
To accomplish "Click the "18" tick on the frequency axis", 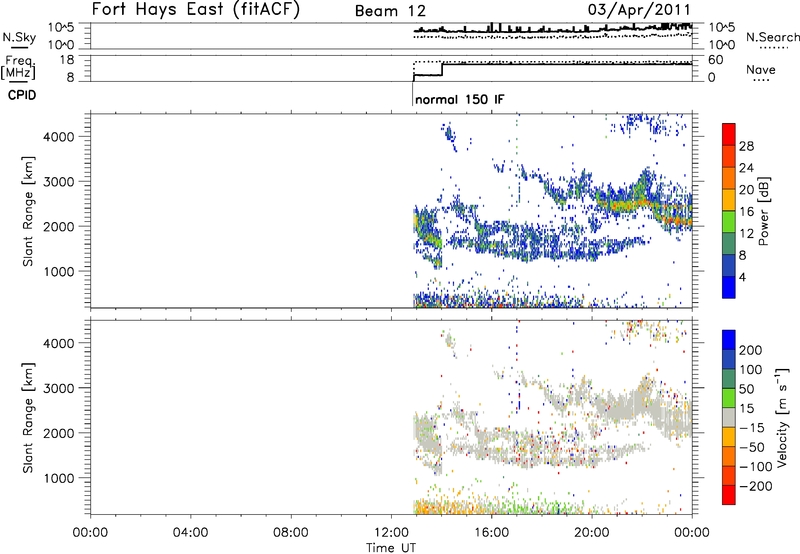I will pyautogui.click(x=67, y=60).
